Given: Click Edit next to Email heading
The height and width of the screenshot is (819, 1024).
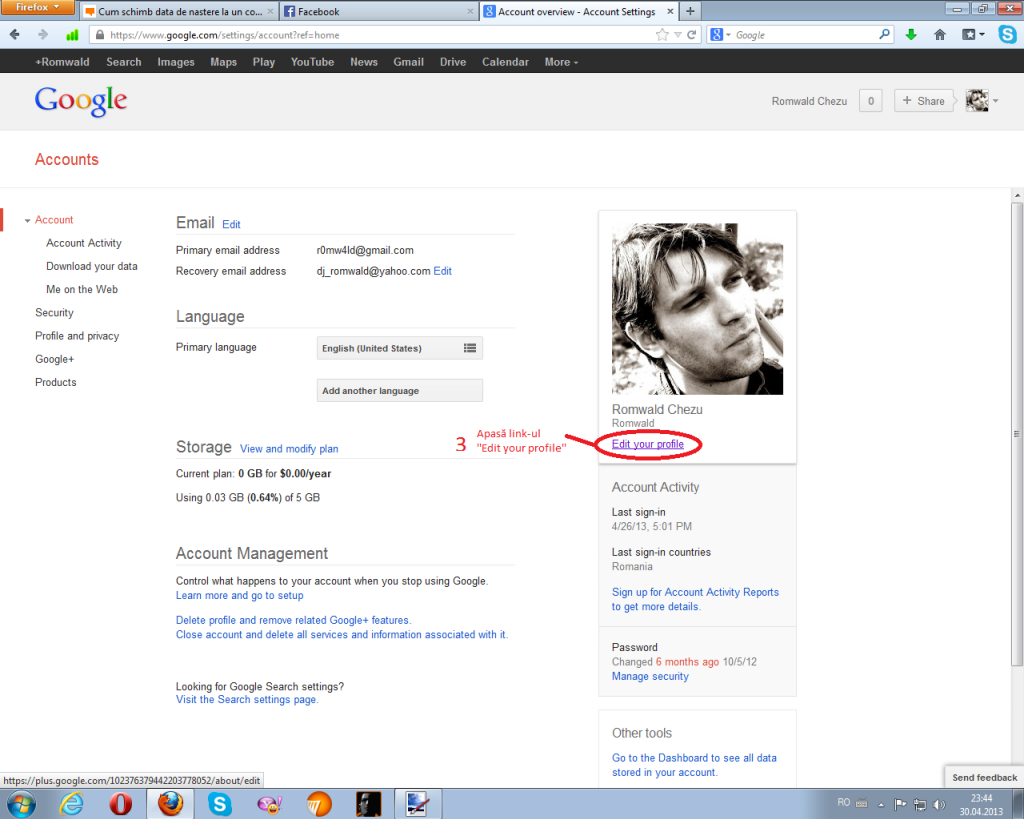Looking at the screenshot, I should [x=231, y=224].
